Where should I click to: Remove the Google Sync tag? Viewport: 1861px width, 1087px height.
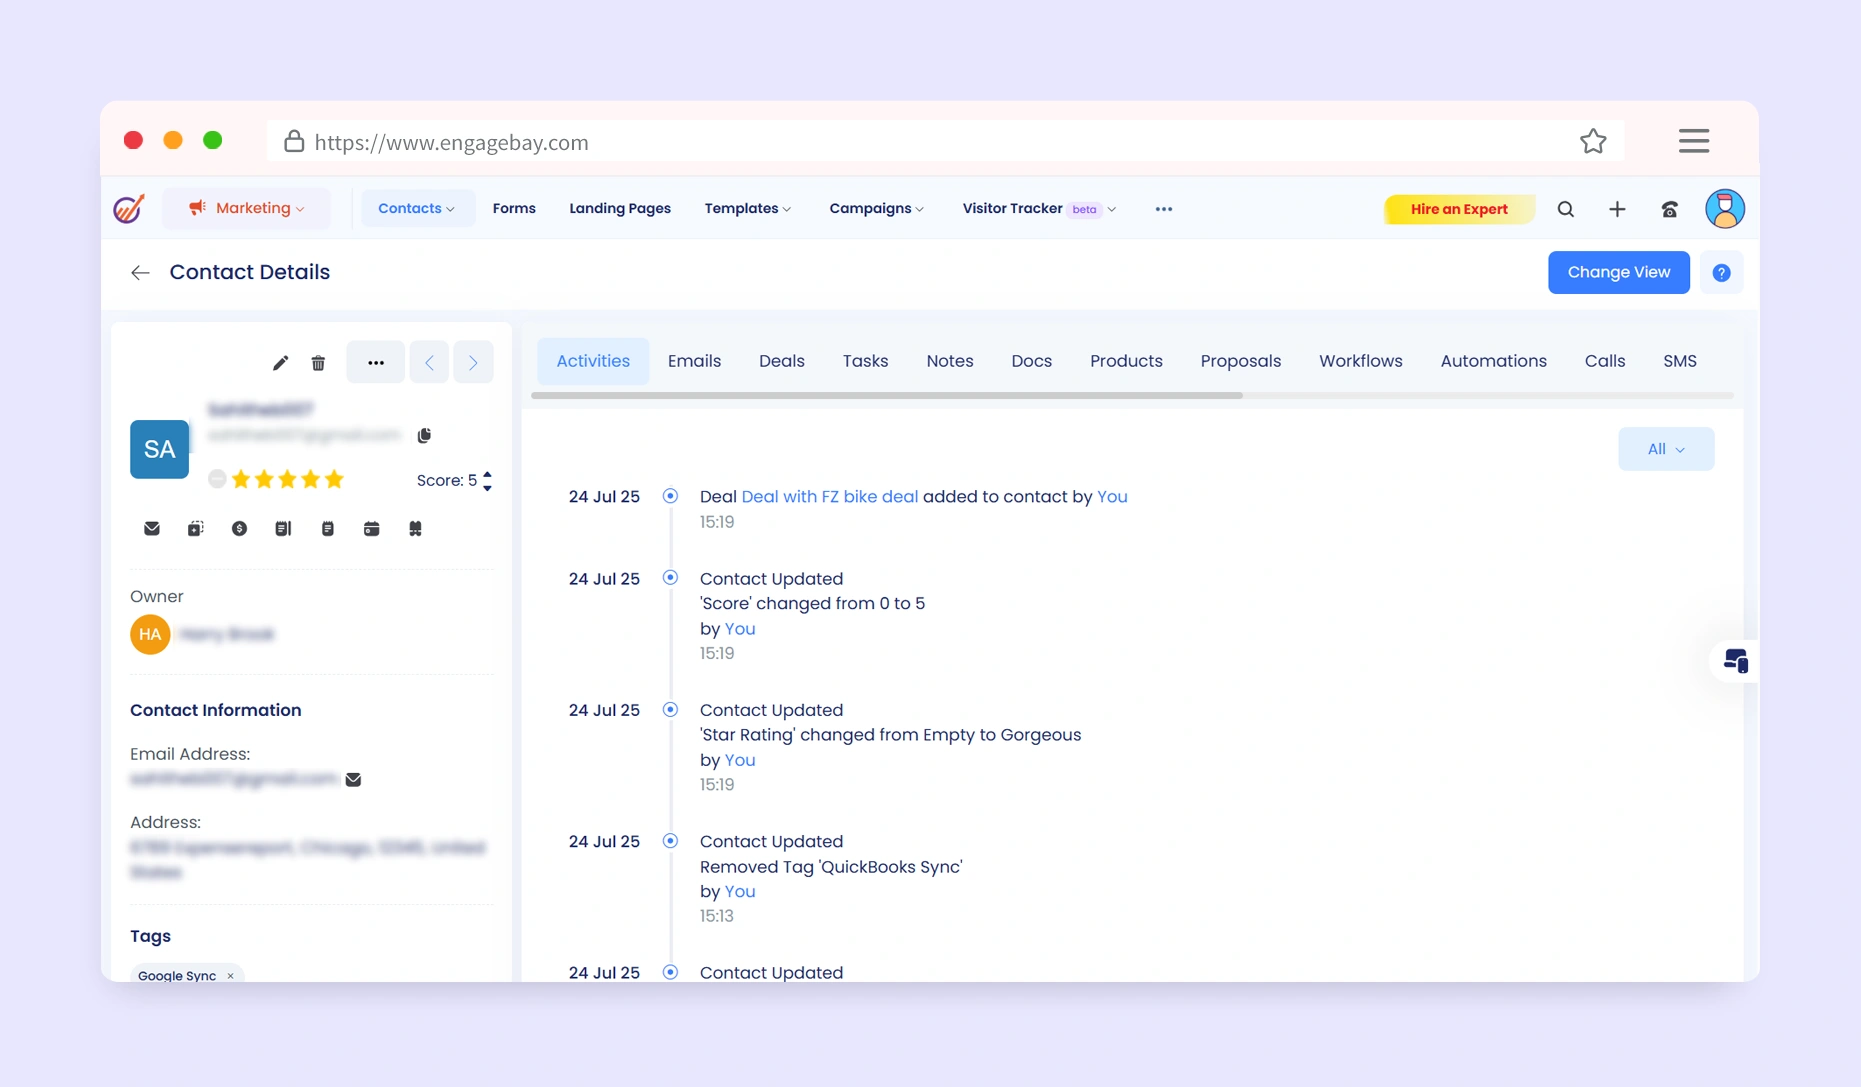point(231,976)
